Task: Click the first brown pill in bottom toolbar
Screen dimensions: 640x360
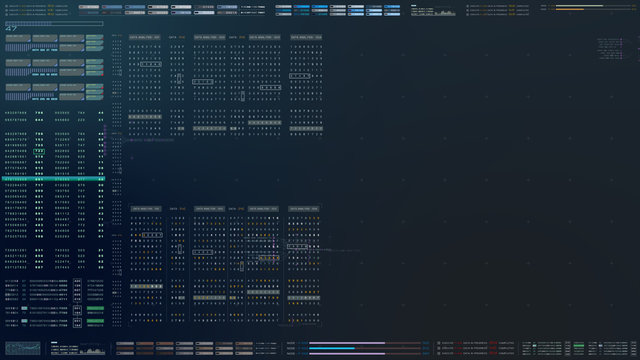Action: click(x=144, y=344)
